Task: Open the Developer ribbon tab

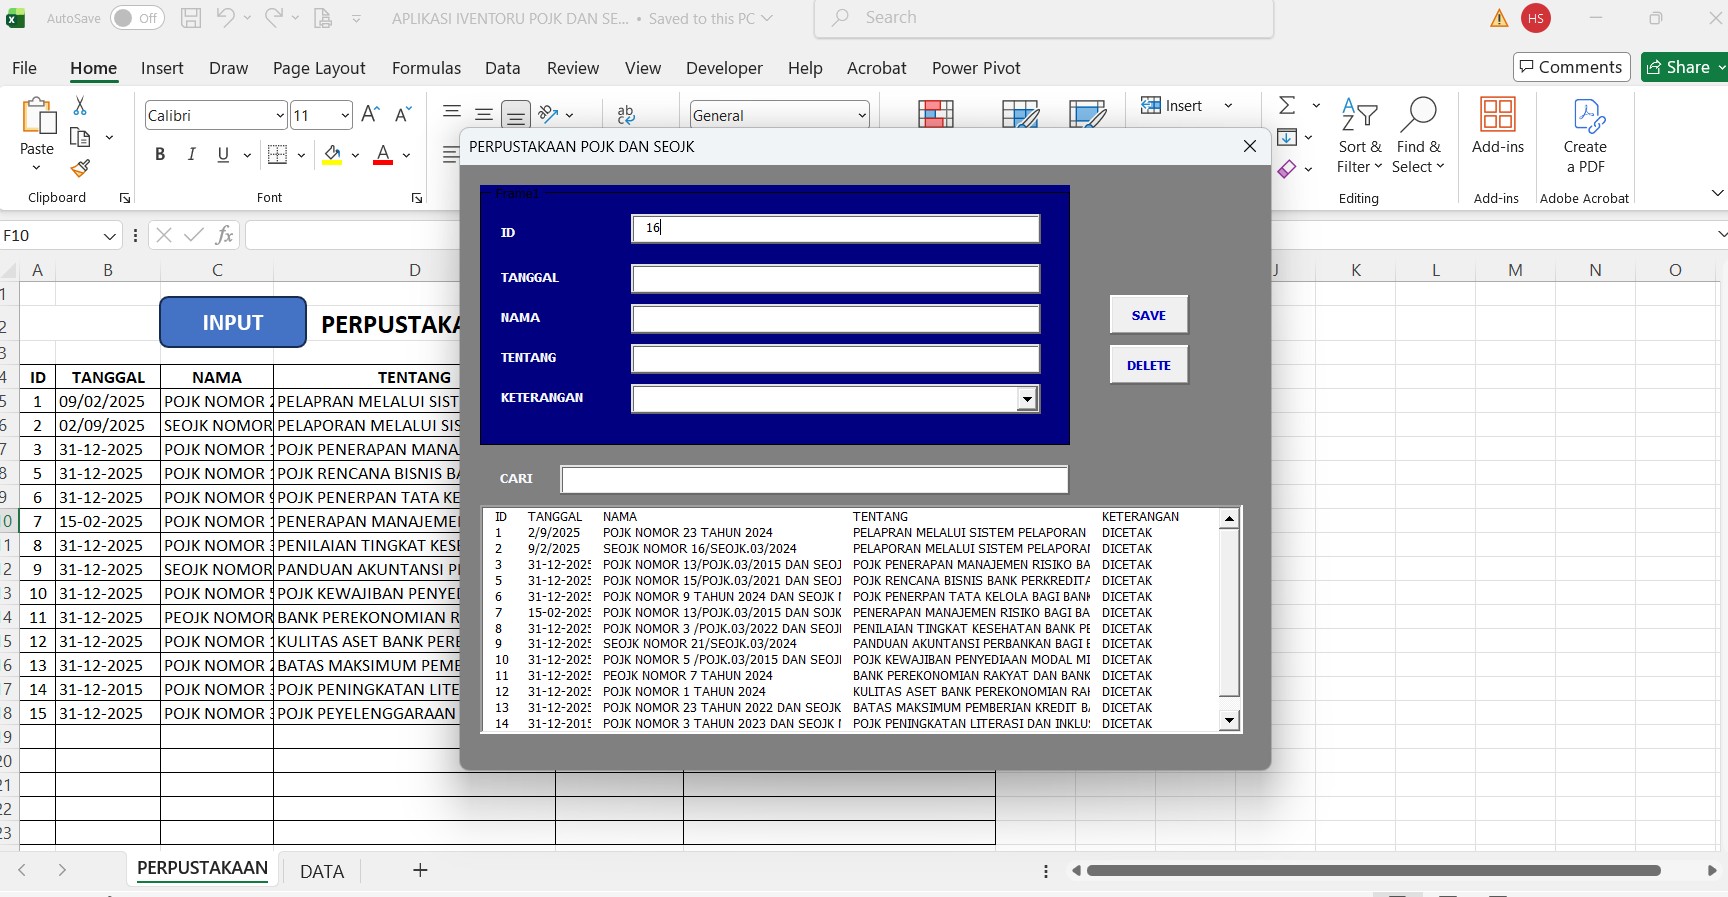Action: (724, 68)
